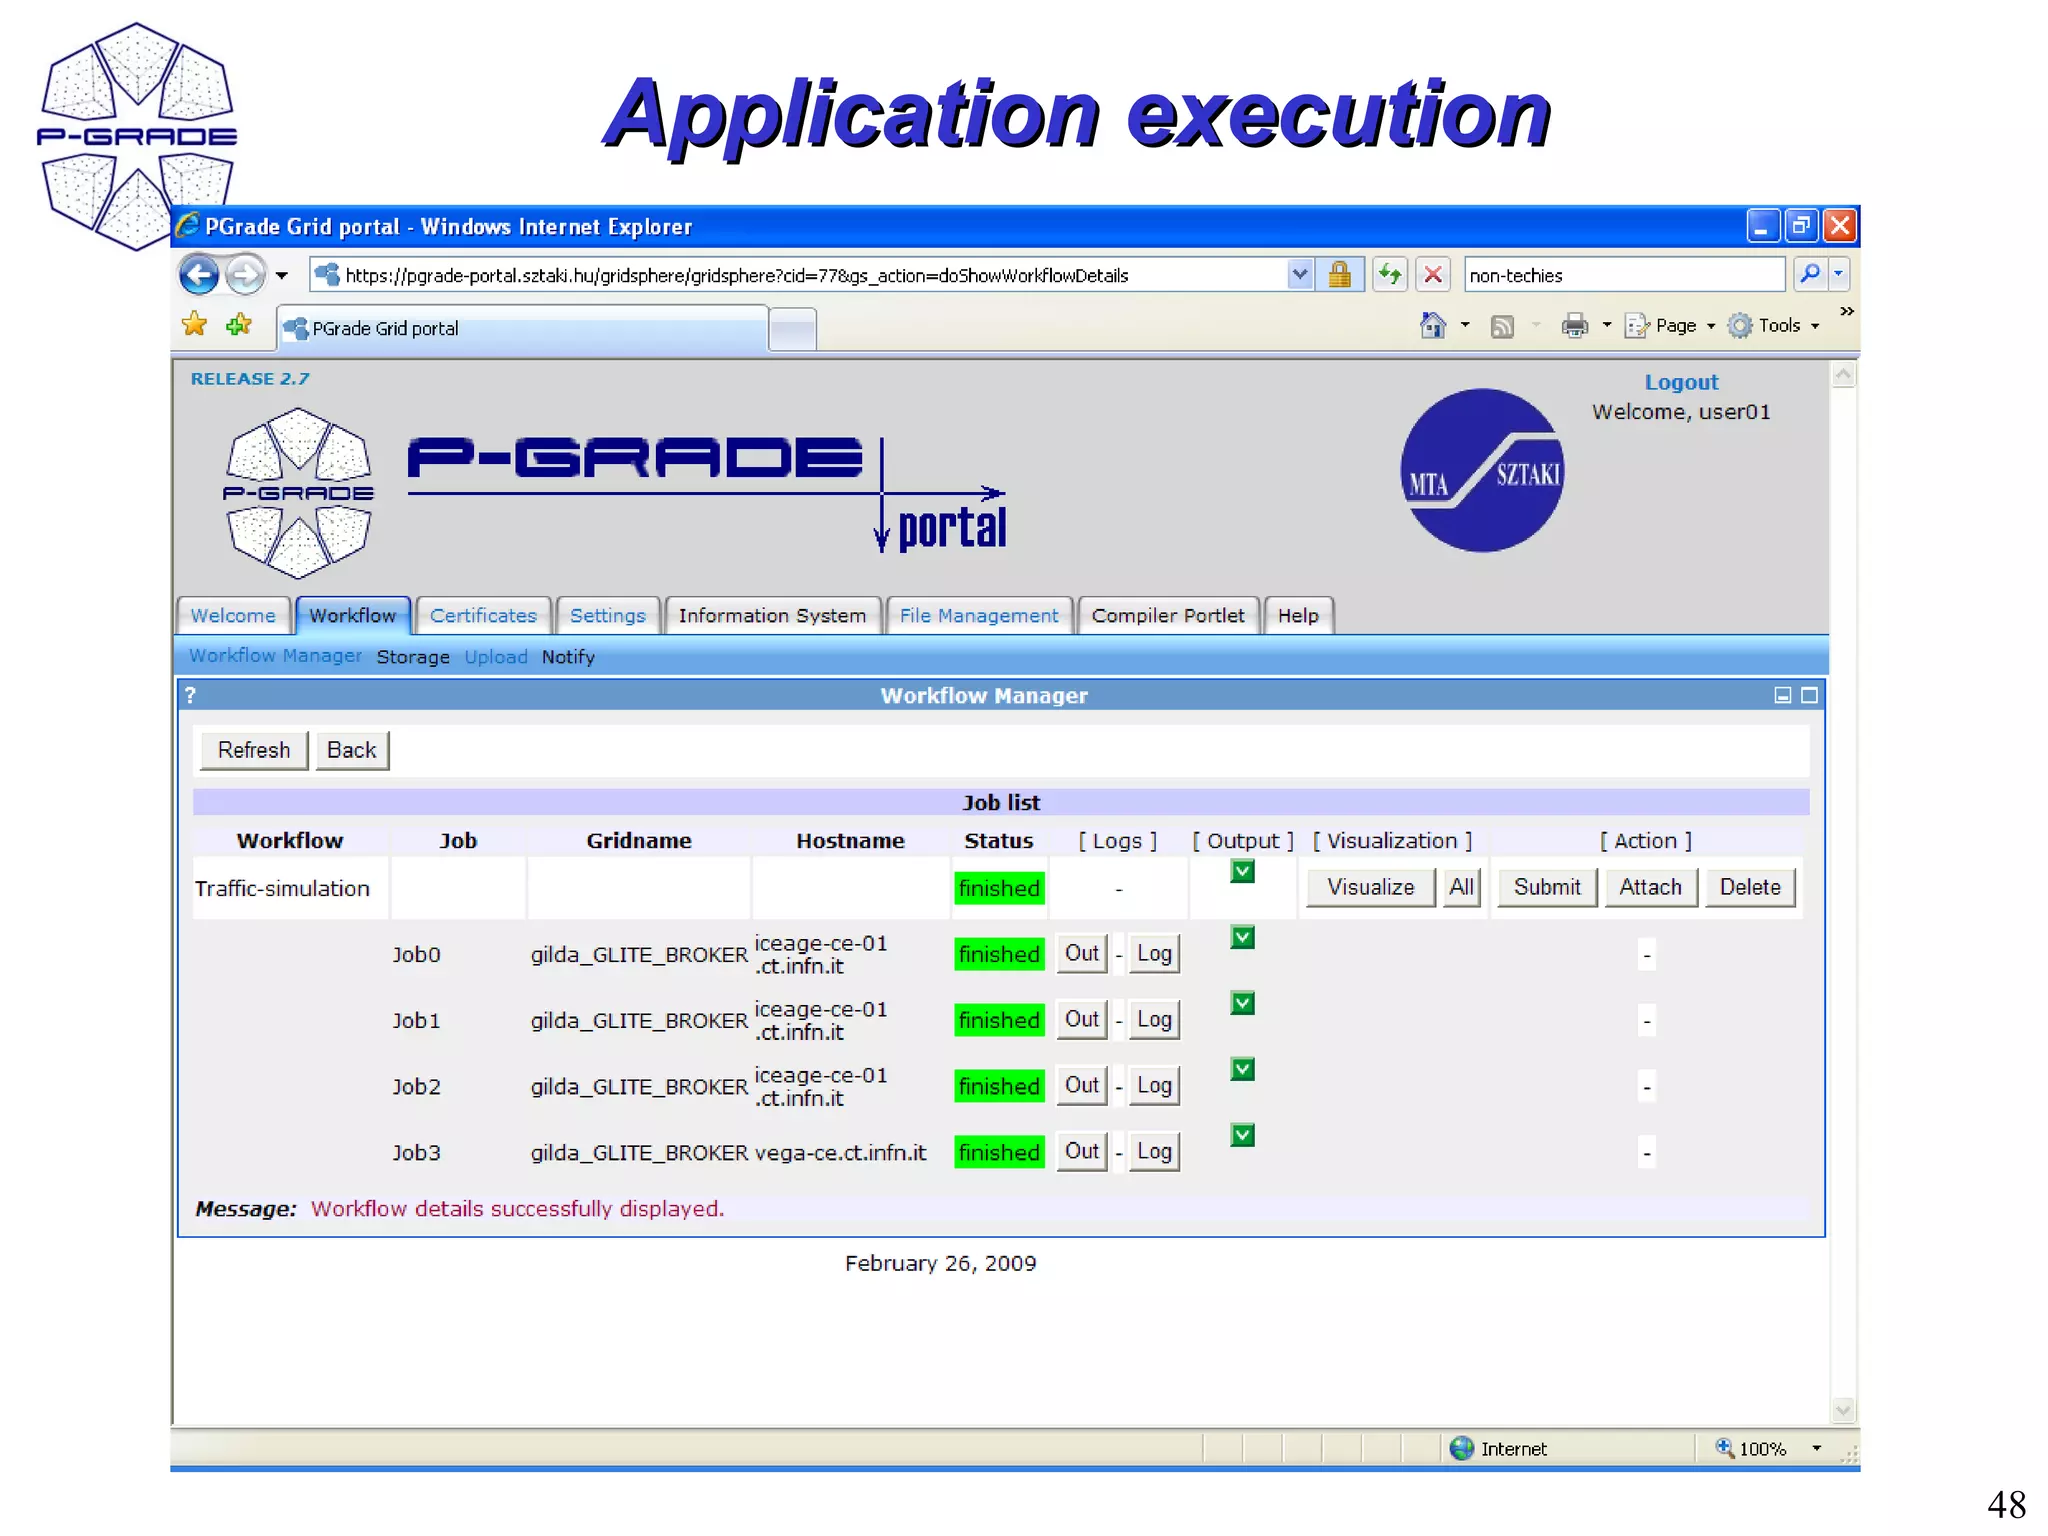Click the Out button for Job0
The image size is (2048, 1536).
1082,953
